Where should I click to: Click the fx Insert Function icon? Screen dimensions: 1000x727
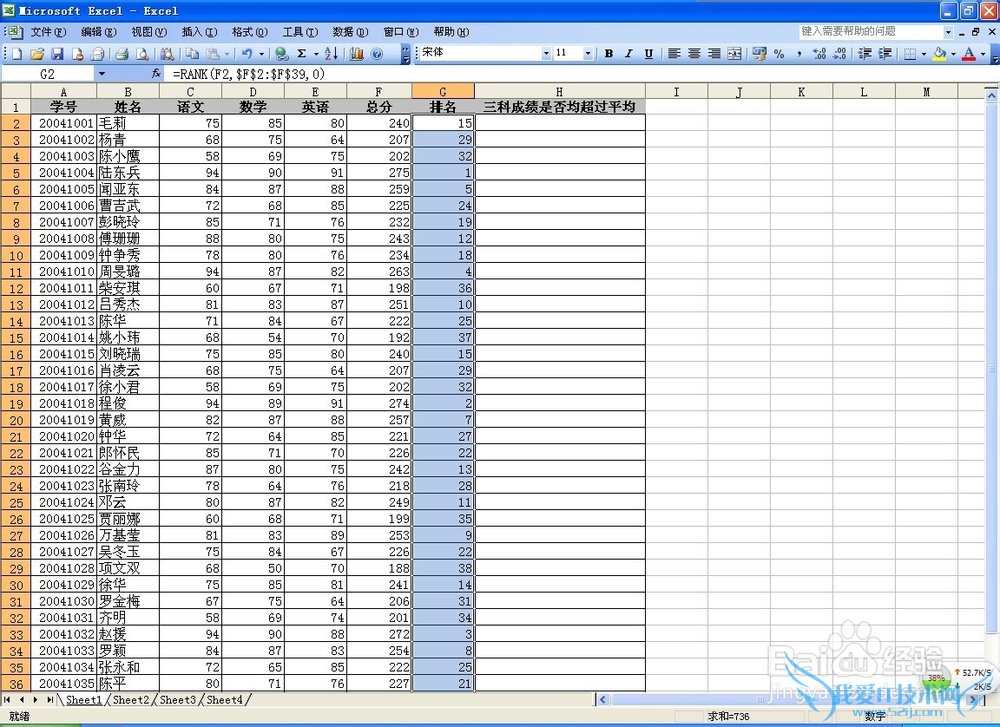click(156, 74)
